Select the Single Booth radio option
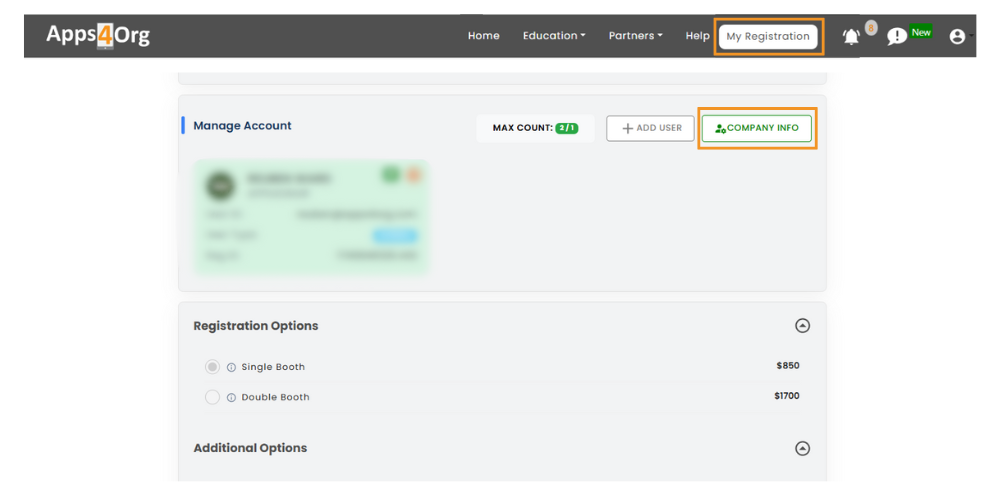1000x500 pixels. point(212,367)
